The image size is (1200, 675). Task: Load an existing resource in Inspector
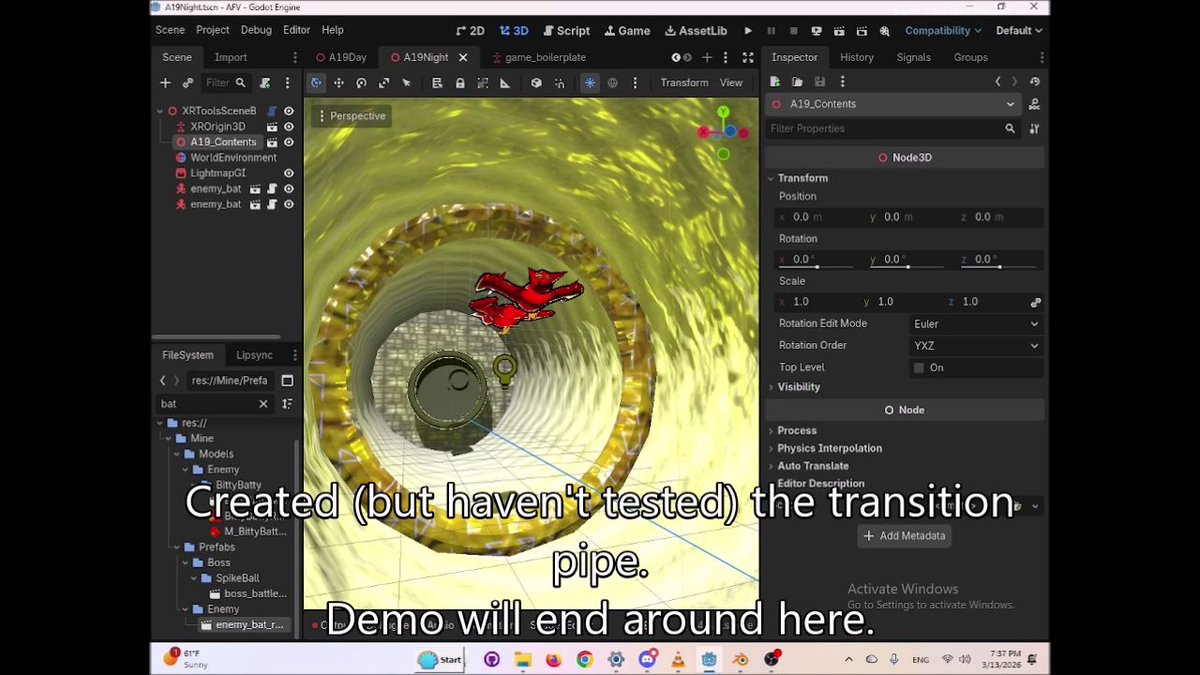(x=797, y=82)
